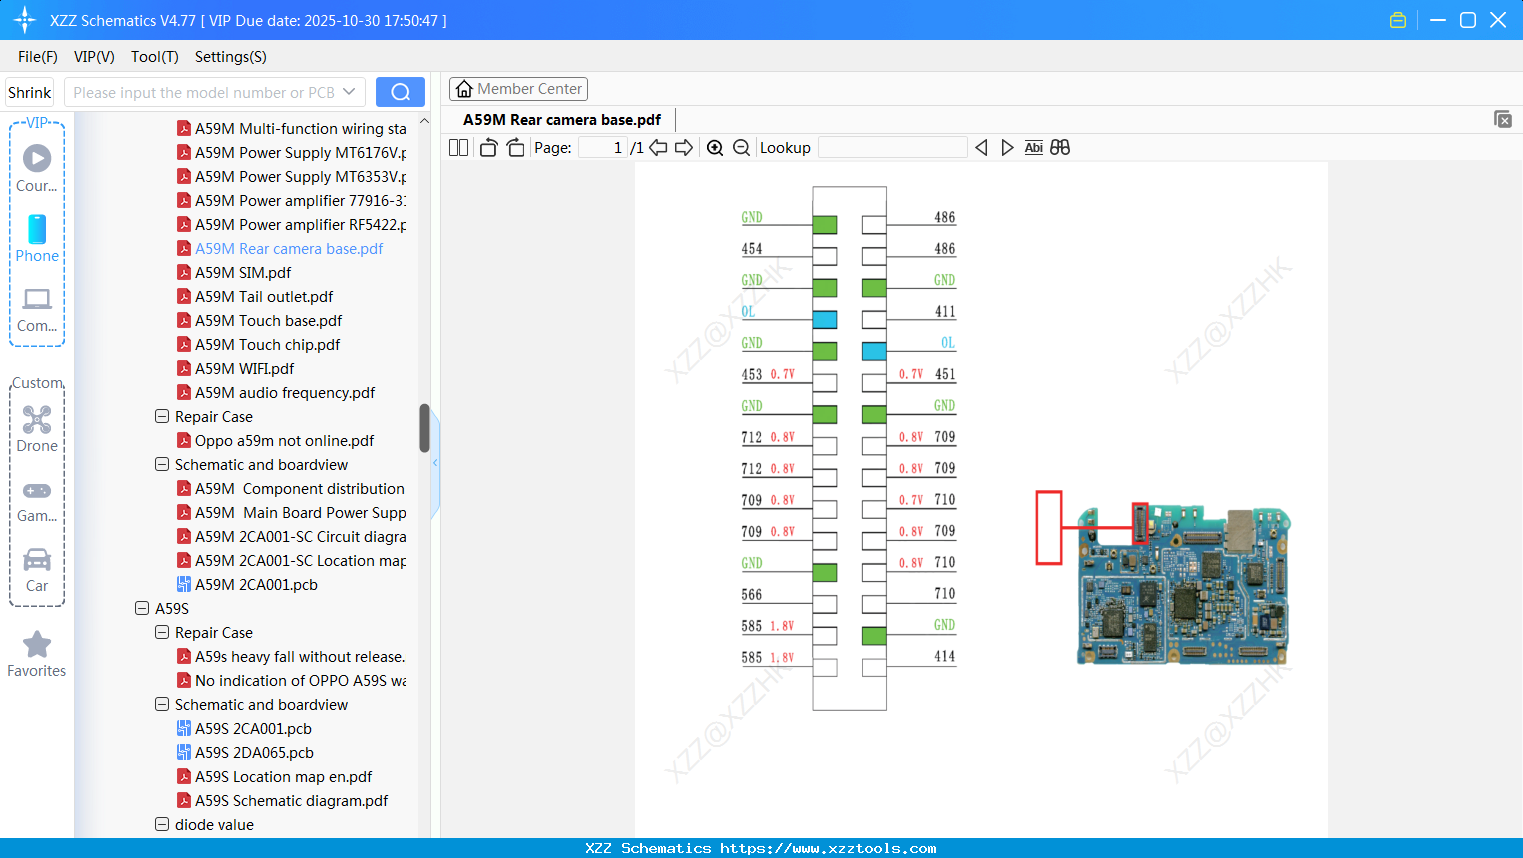Collapse the A59S Repair Case folder
Viewport: 1523px width, 858px height.
point(162,632)
